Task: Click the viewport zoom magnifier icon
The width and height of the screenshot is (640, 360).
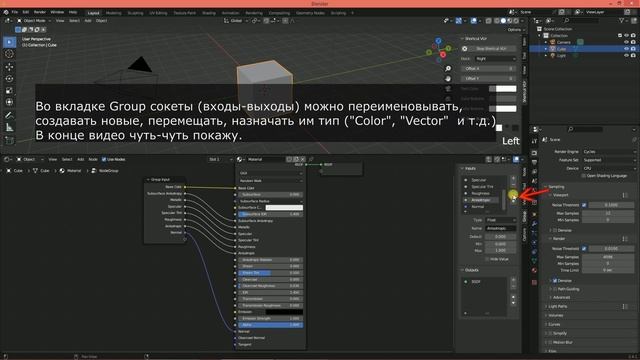Action: [448, 69]
